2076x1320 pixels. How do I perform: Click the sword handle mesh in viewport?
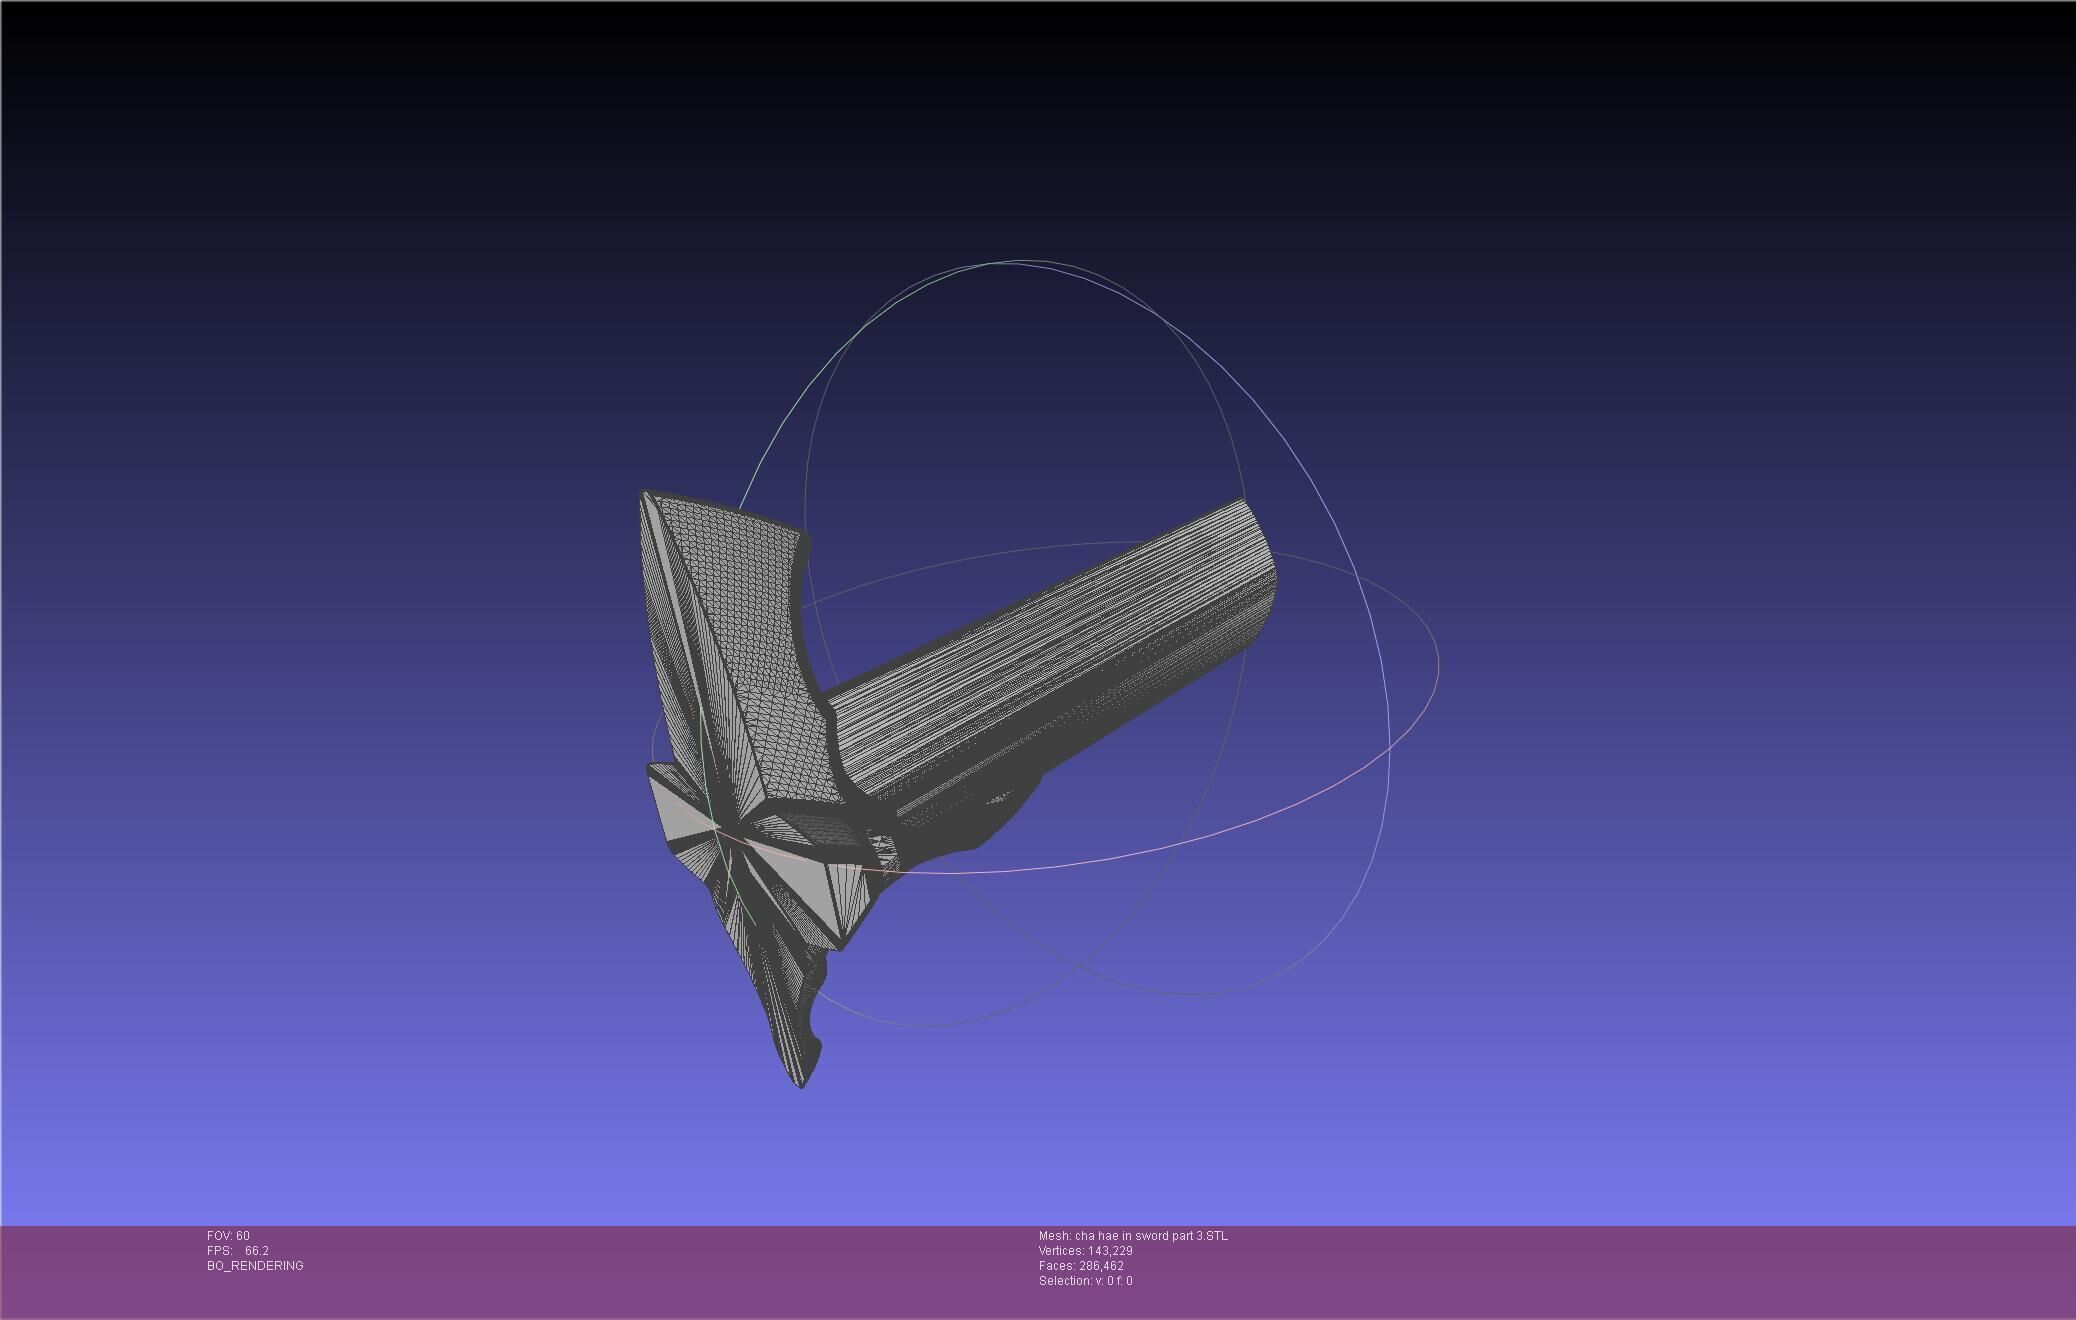1050,650
